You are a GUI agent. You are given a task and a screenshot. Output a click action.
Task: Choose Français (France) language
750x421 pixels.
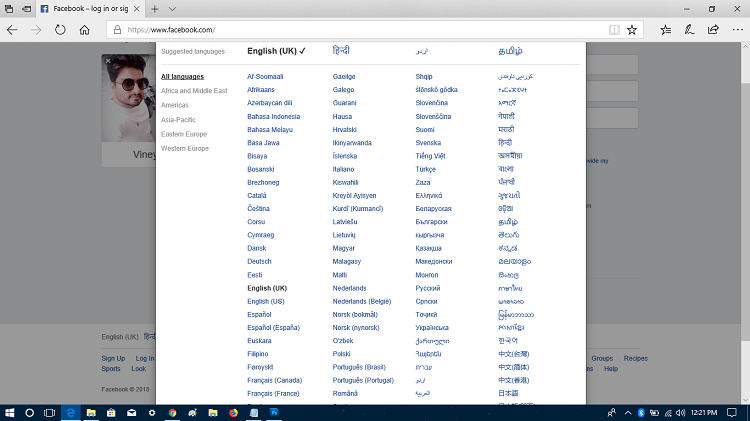(273, 393)
